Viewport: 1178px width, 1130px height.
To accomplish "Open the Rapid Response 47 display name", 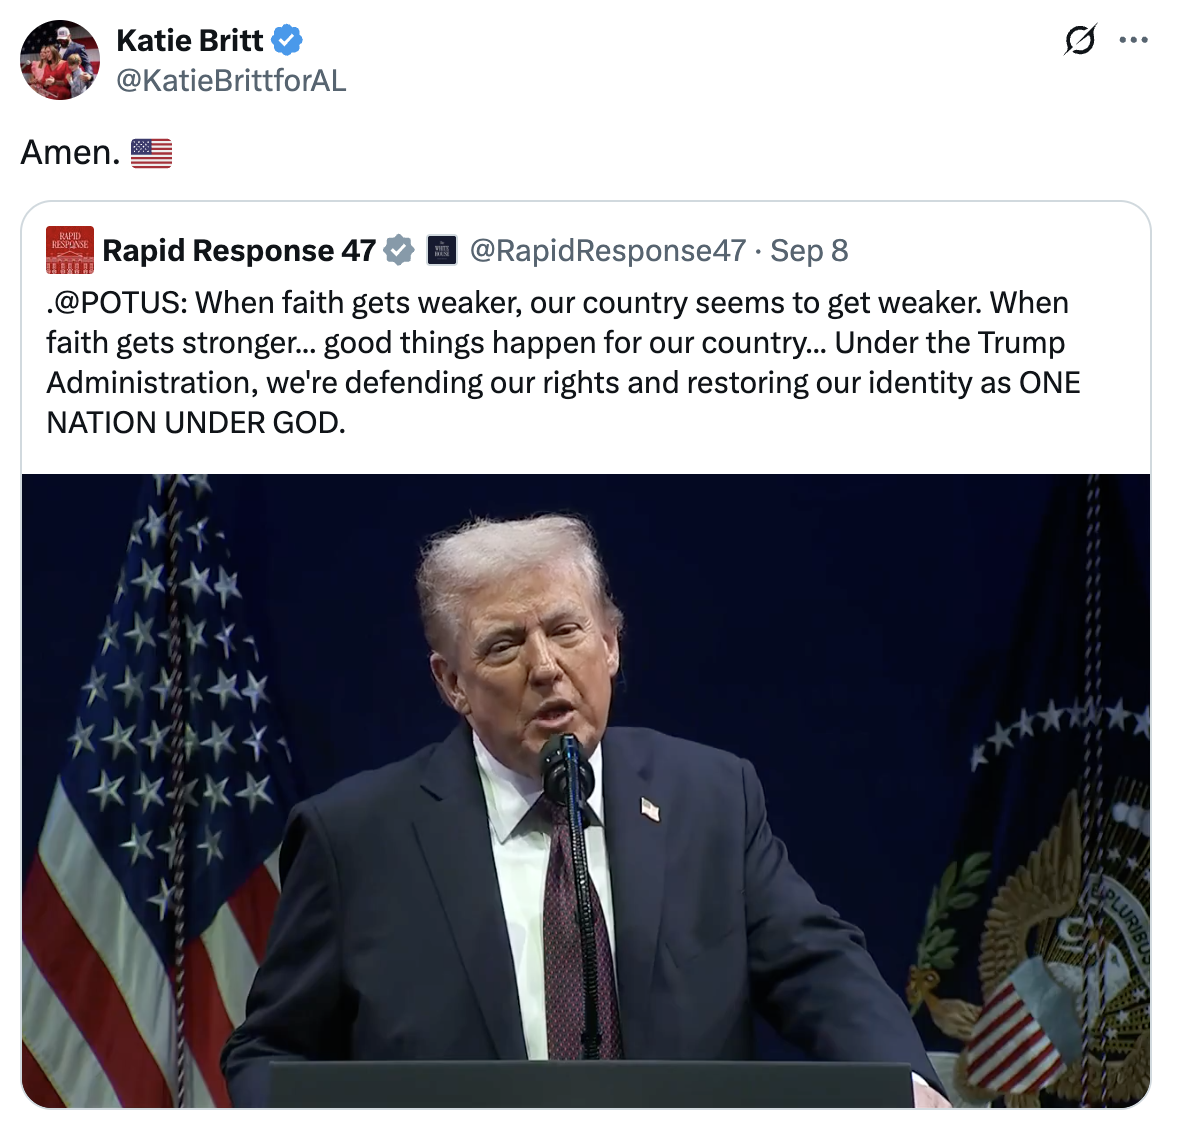I will click(239, 250).
